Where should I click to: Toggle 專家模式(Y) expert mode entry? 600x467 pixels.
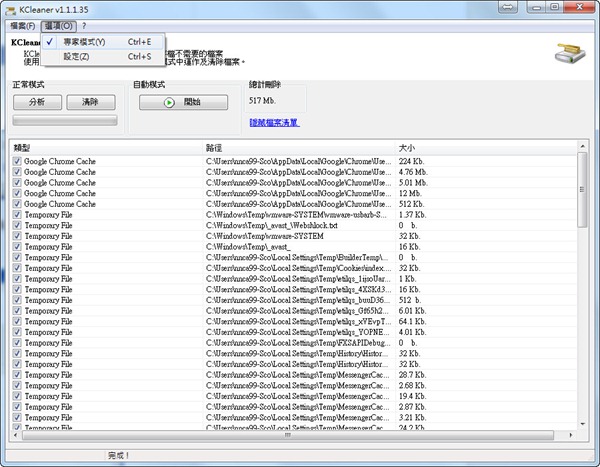103,42
